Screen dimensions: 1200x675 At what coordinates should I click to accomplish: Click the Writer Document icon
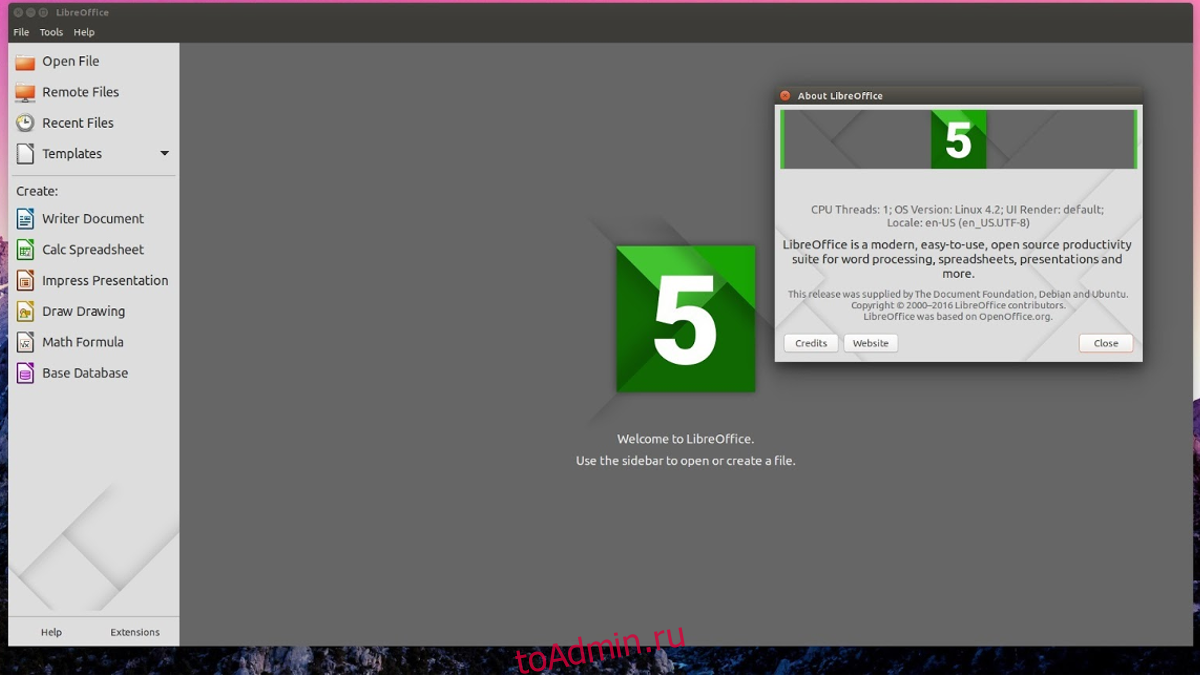25,219
